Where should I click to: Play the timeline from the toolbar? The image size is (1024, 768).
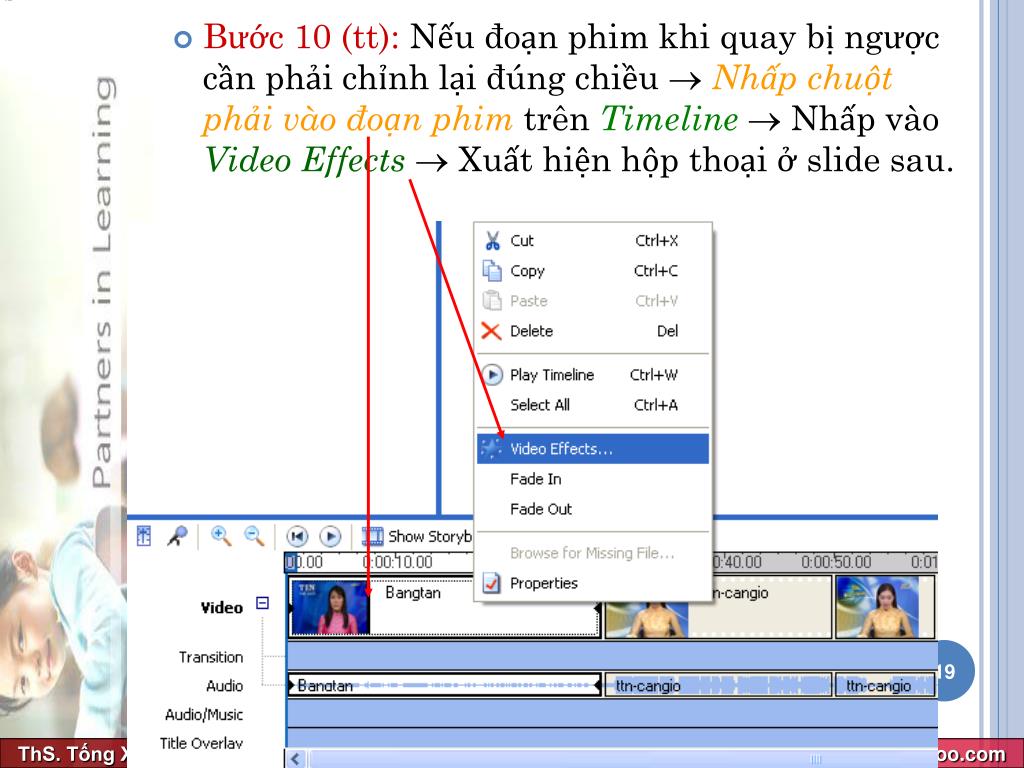tap(330, 537)
